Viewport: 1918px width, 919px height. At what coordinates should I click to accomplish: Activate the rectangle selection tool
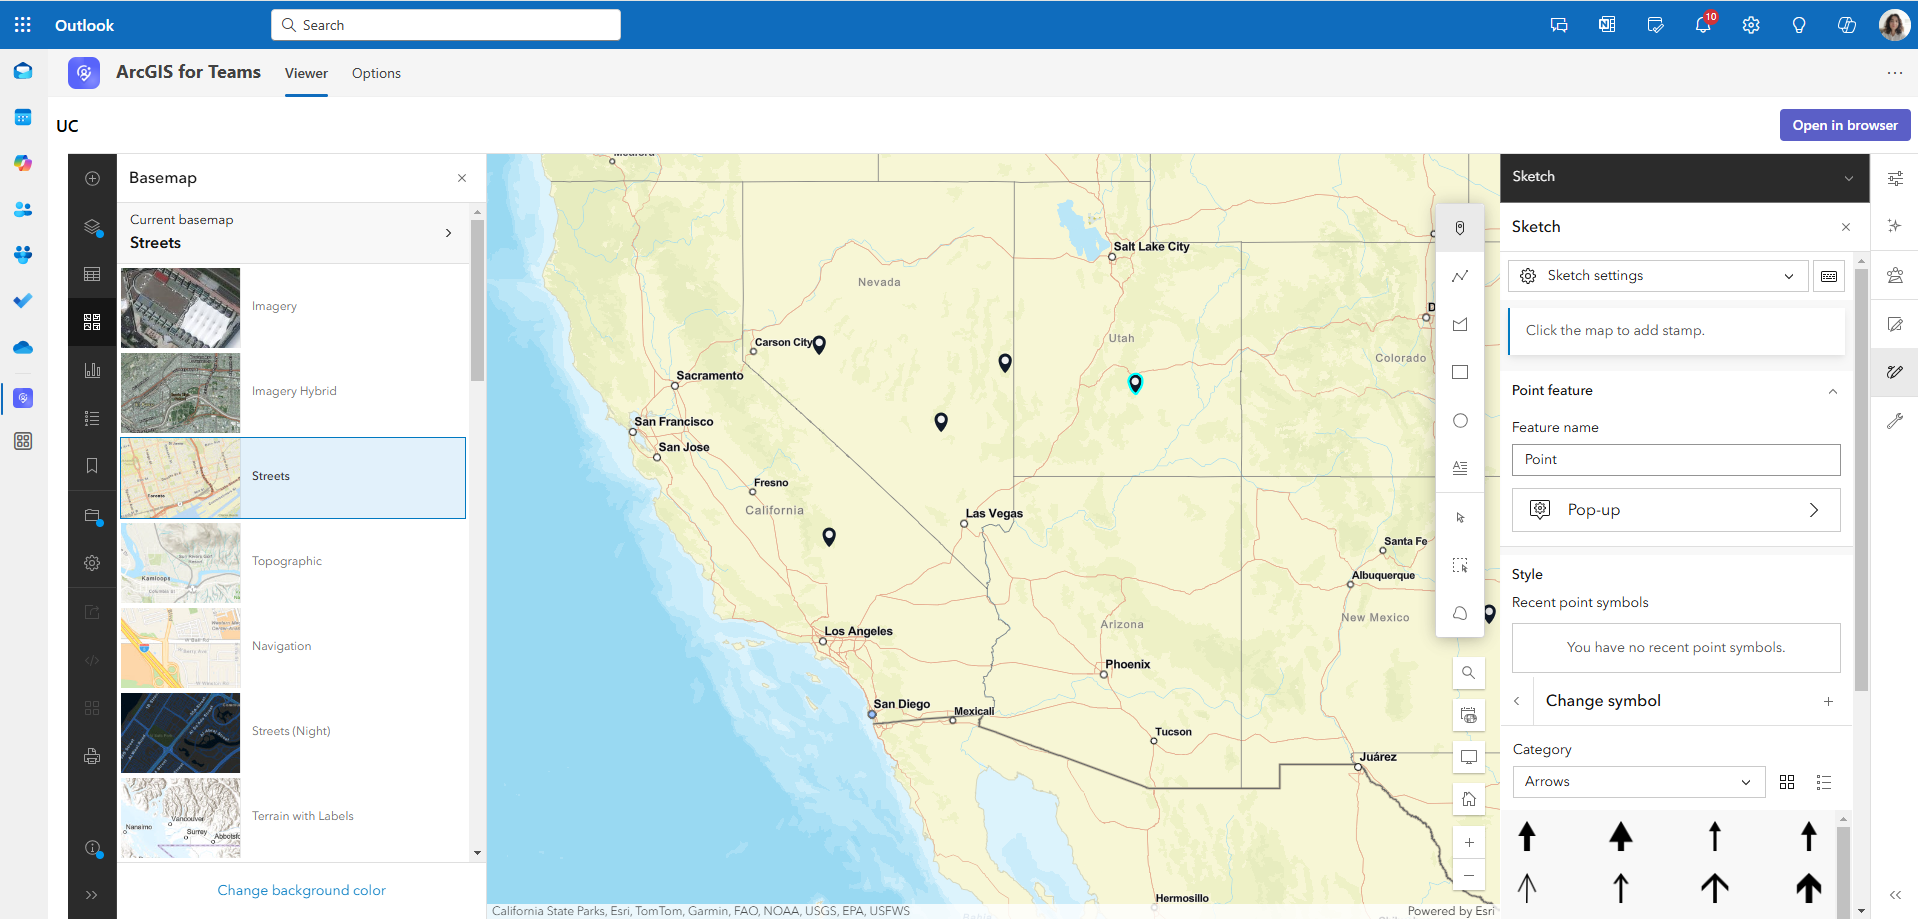pyautogui.click(x=1460, y=566)
